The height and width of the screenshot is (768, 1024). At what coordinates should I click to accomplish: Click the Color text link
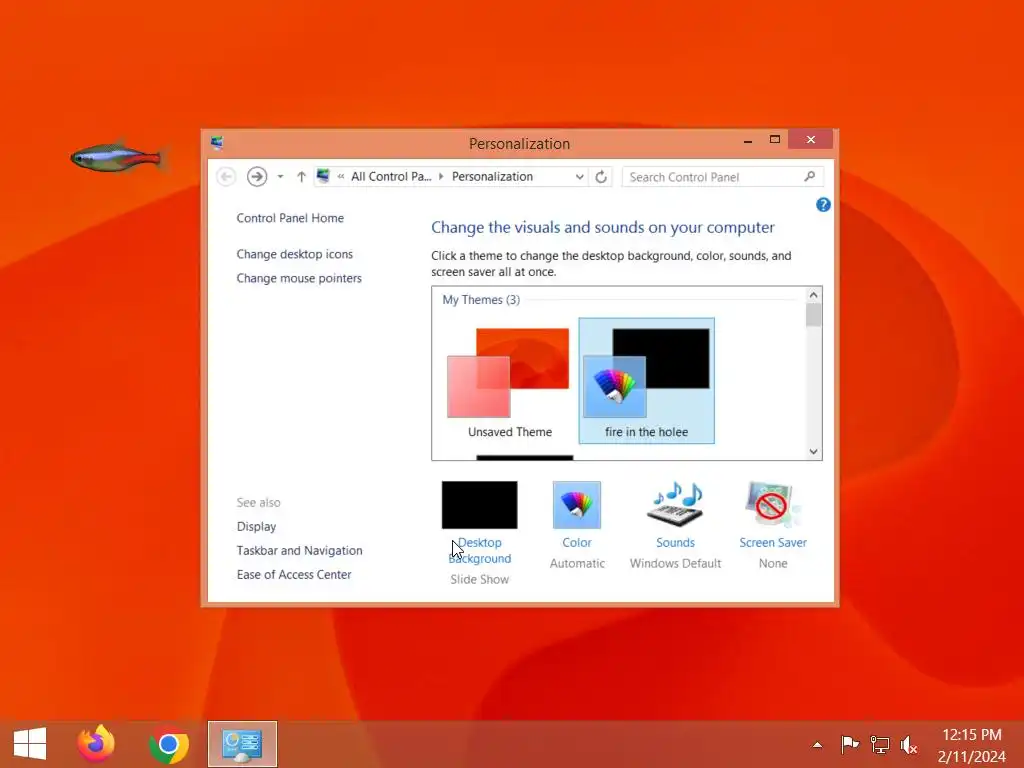[577, 543]
